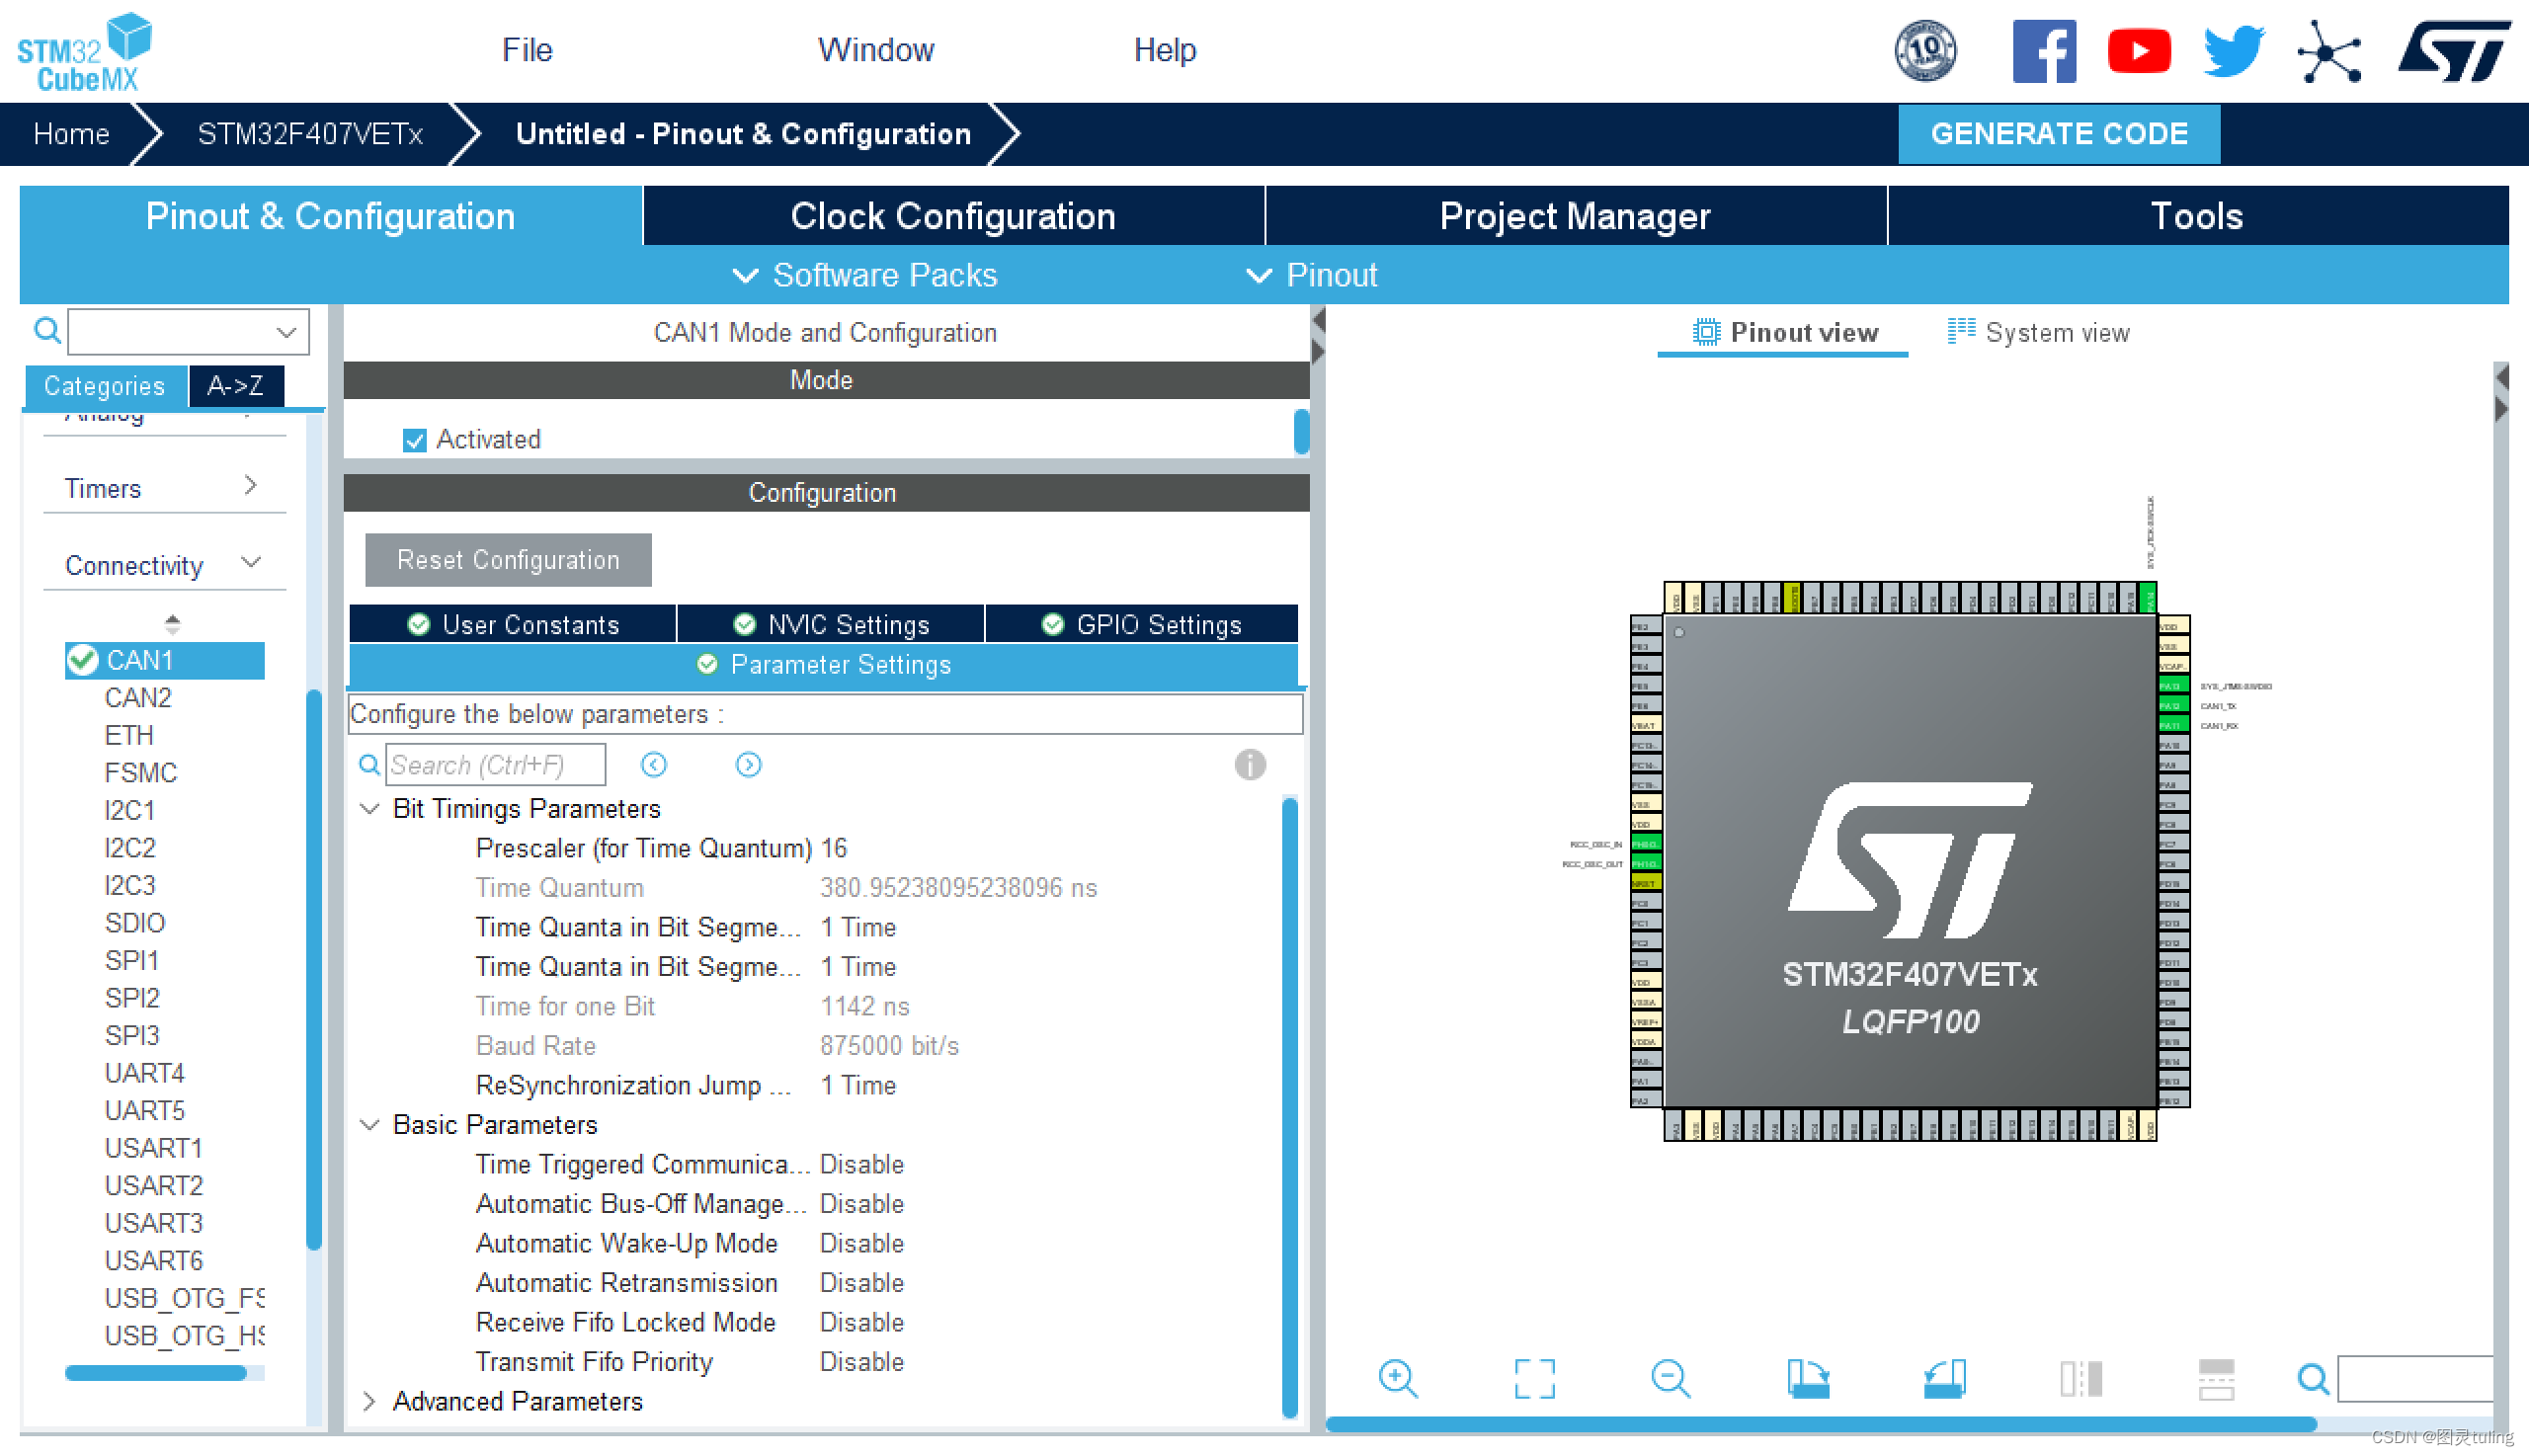Fit chip to view icon
2529x1456 pixels.
1534,1379
